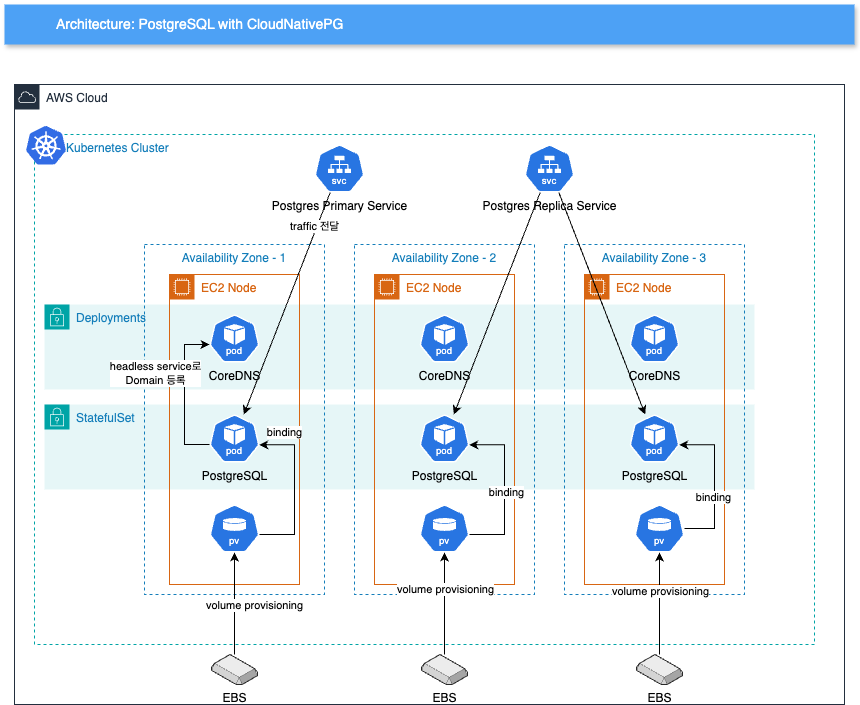Select the CoreDNS pod in Availability Zone 3

click(x=654, y=339)
